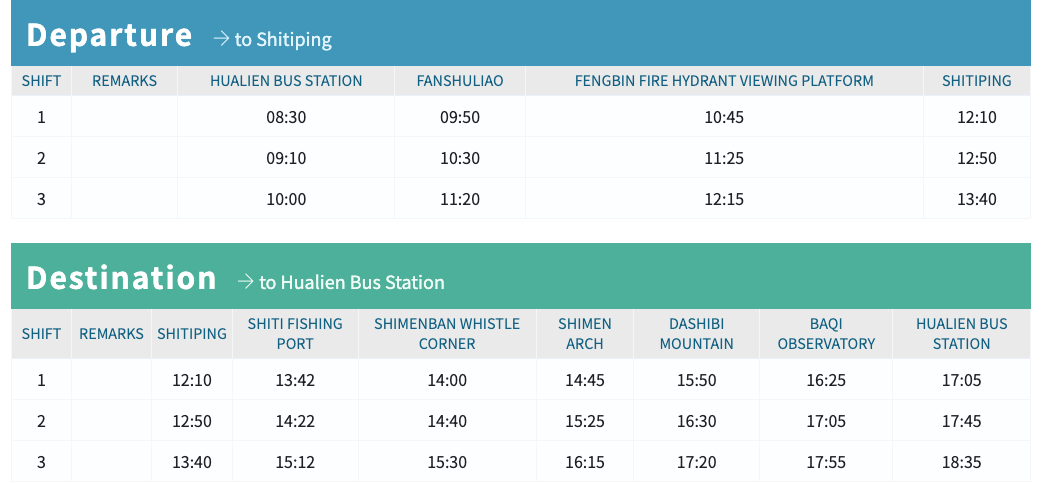Click the 12:15 Fengbin viewing platform time
1043x483 pixels.
coord(724,199)
